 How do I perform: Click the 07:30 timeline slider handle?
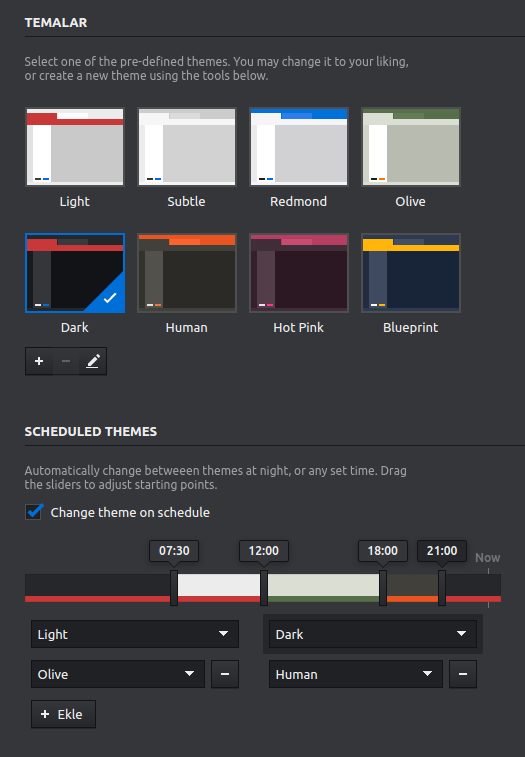pos(174,588)
